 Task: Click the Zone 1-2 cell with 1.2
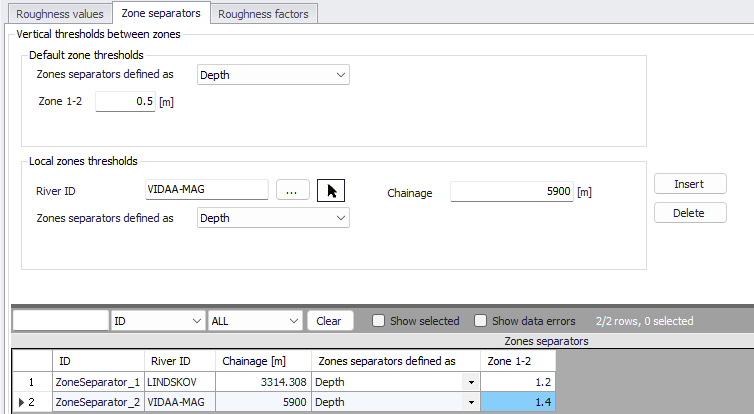[518, 382]
